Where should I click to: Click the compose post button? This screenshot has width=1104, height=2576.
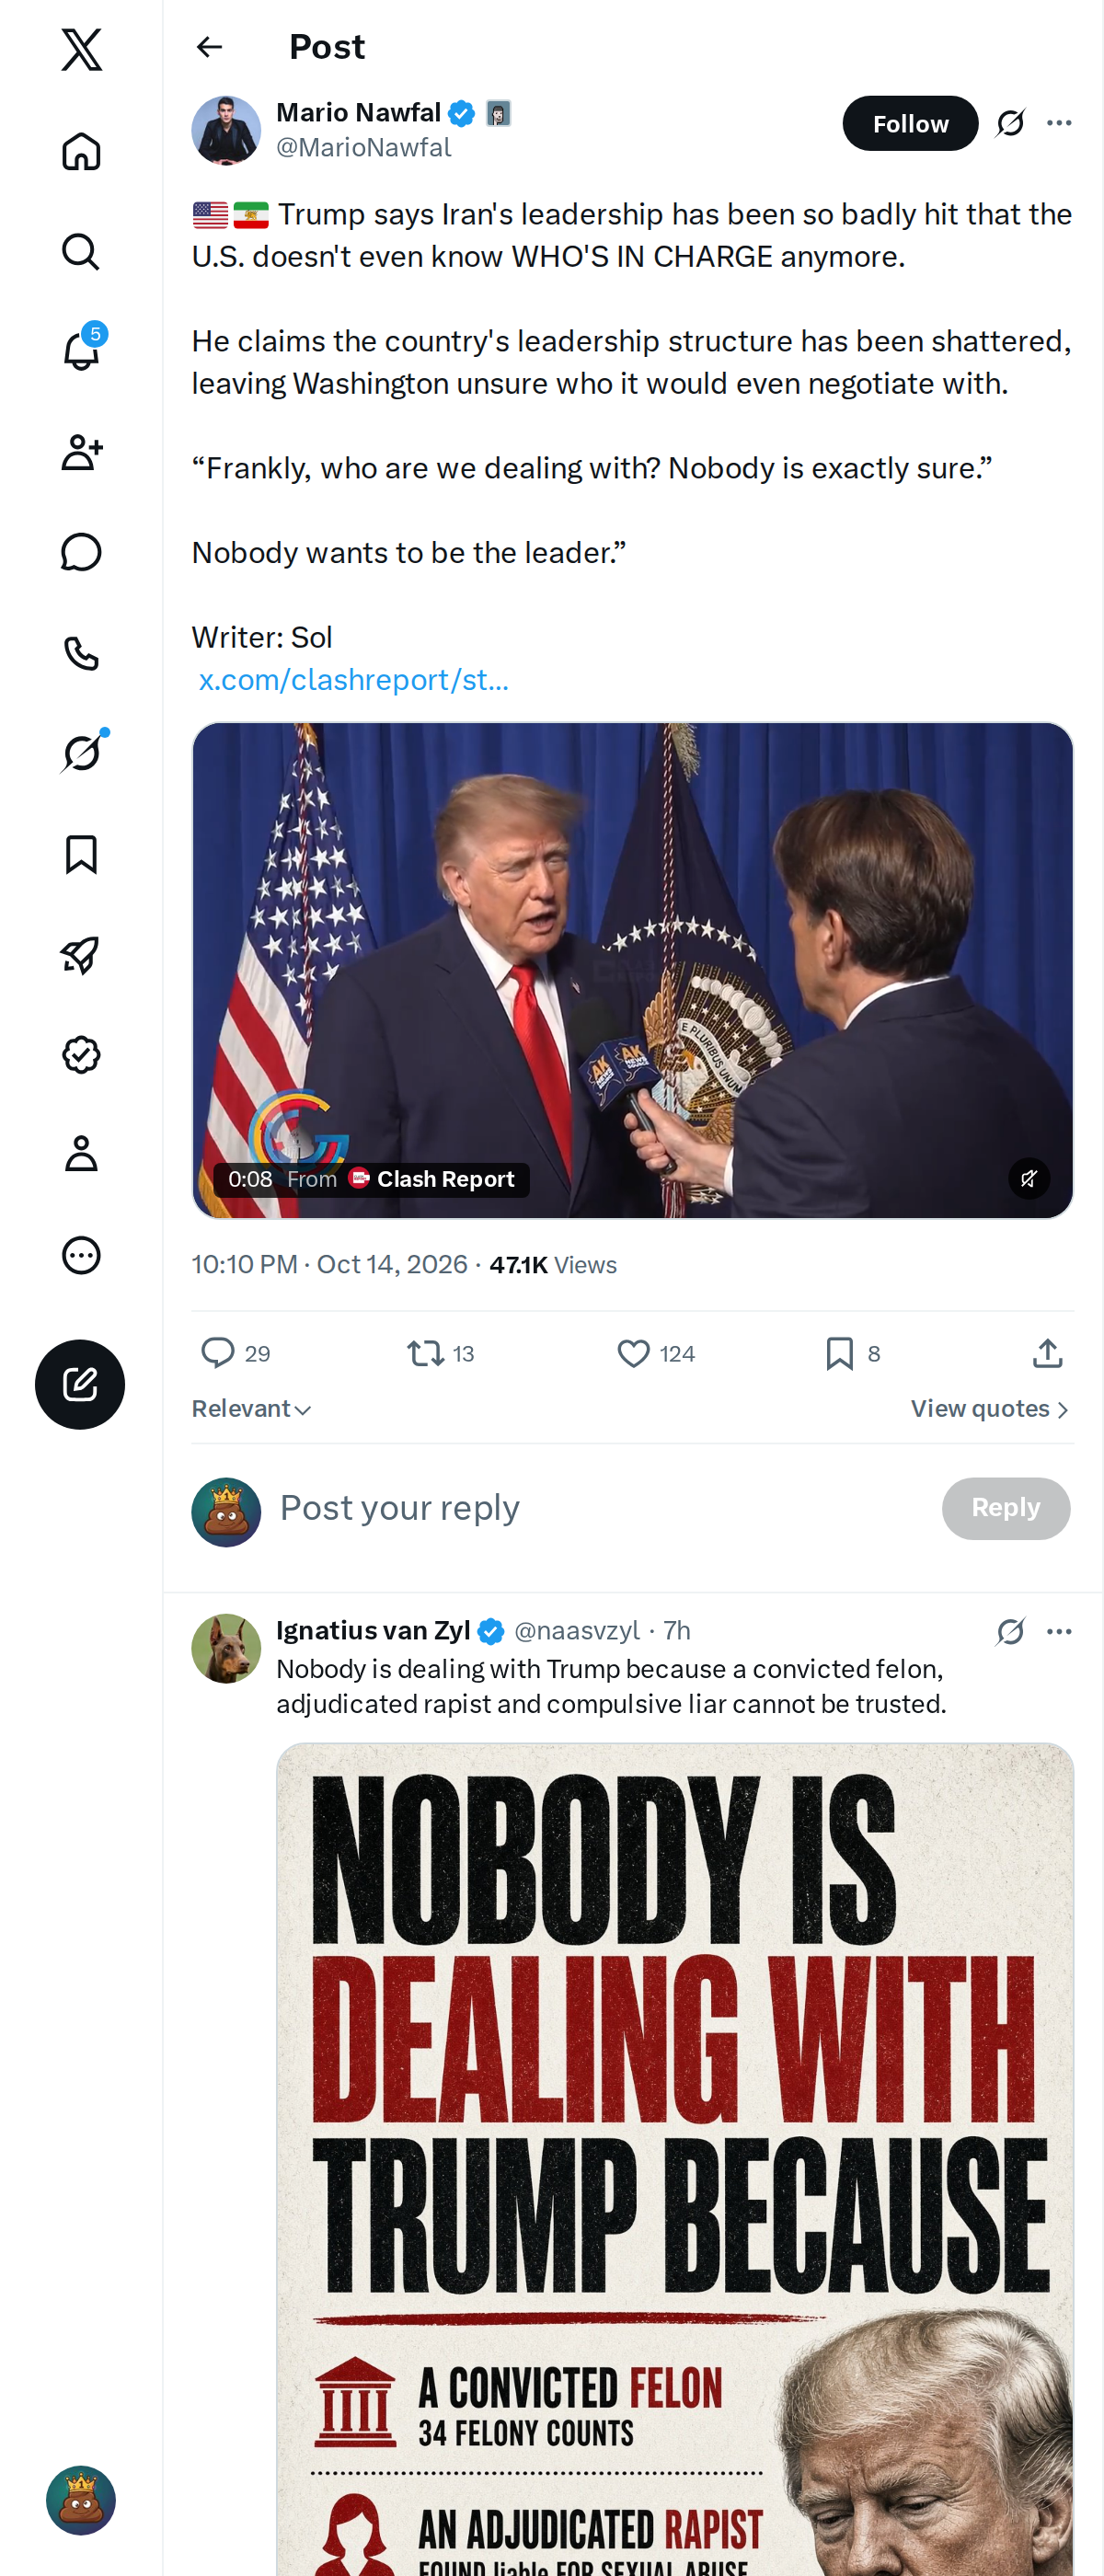[x=80, y=1384]
